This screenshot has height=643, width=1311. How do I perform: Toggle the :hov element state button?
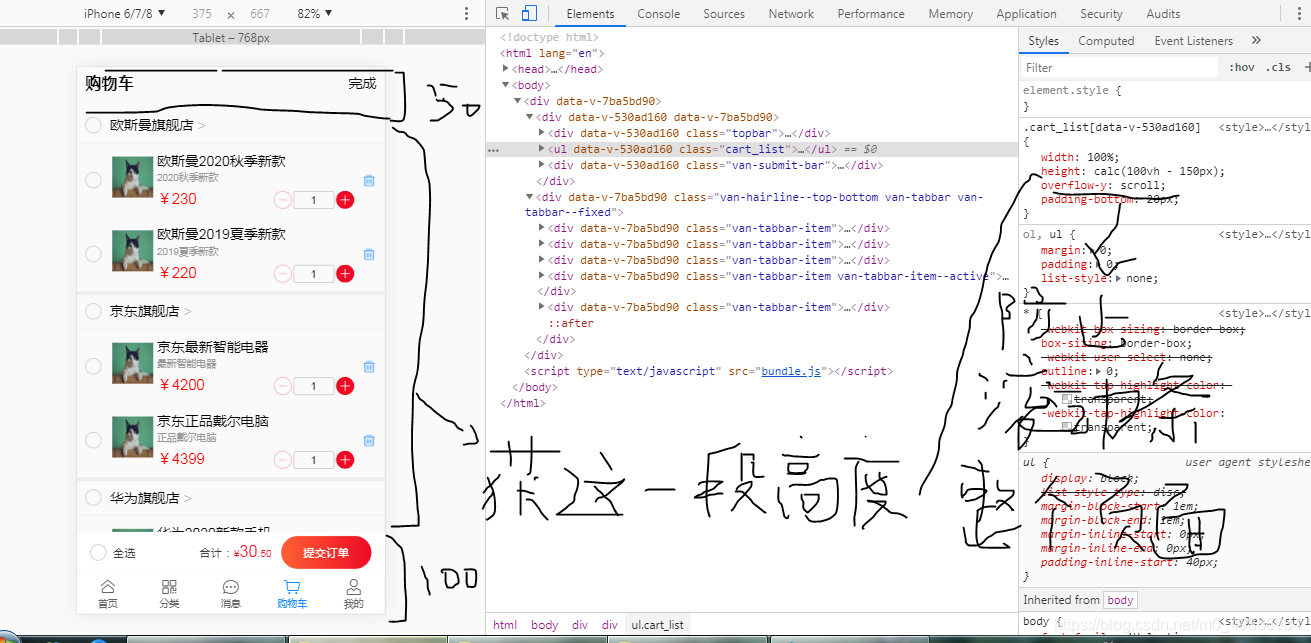coord(1242,67)
